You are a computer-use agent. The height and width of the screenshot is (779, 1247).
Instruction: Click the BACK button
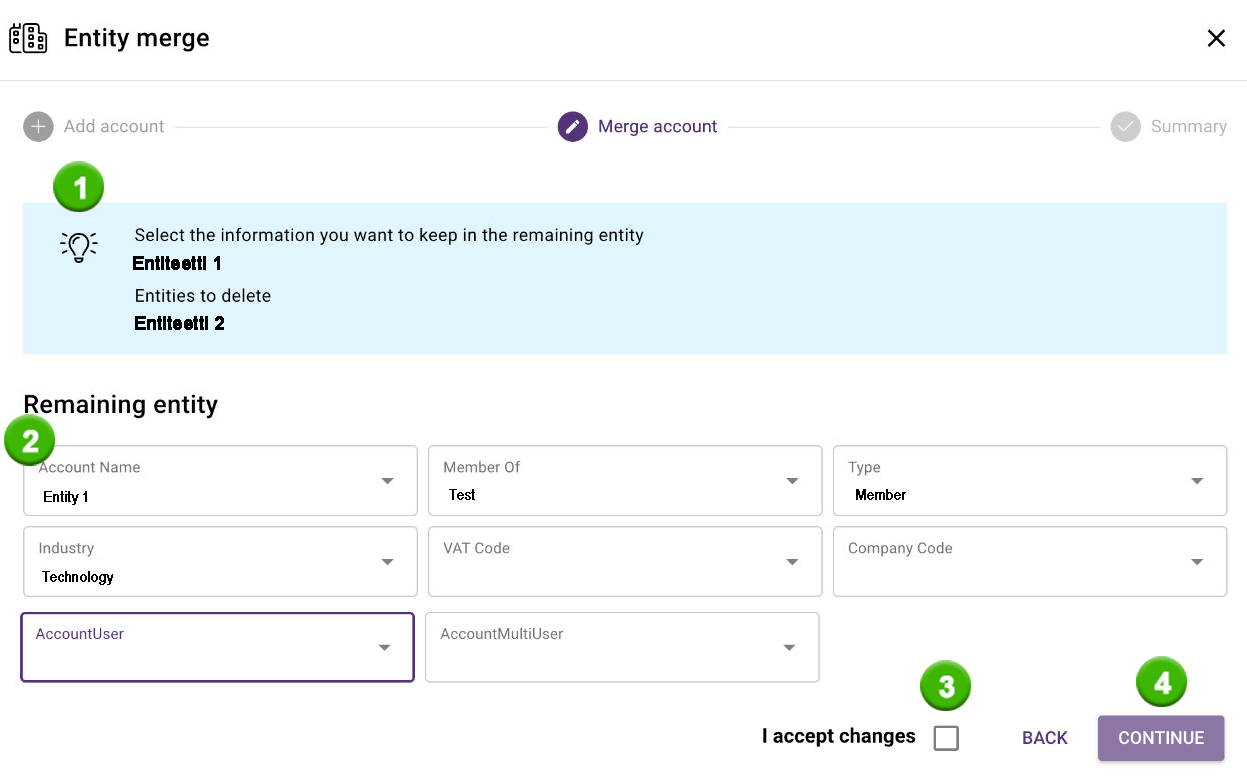1044,737
